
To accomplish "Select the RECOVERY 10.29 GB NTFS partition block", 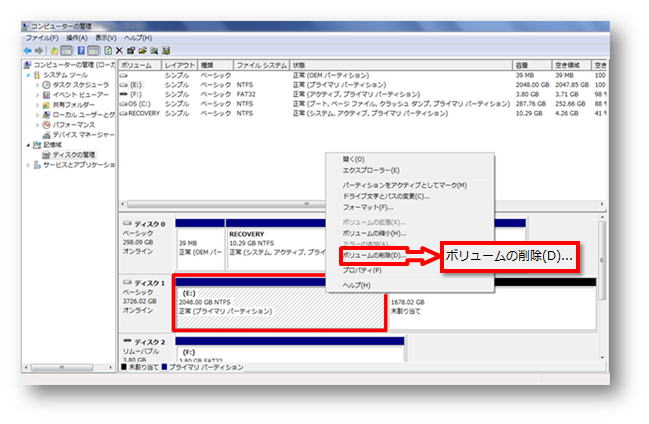I will pos(276,244).
